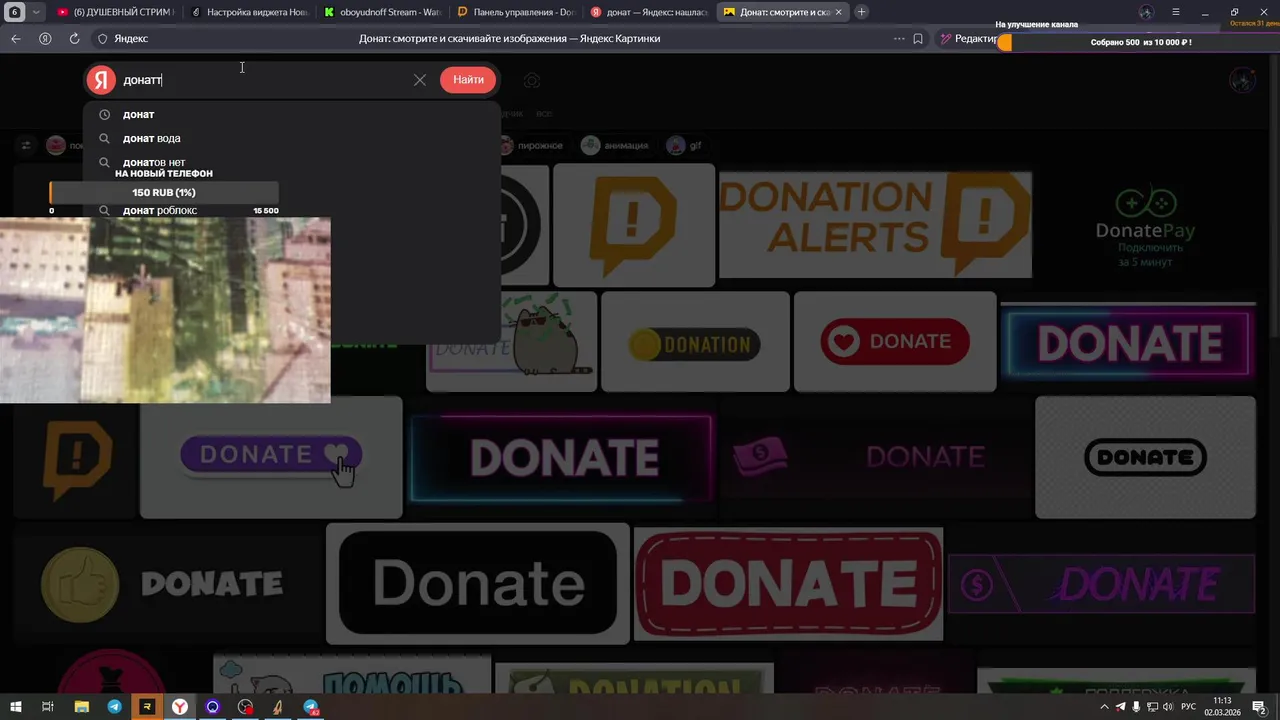The image size is (1280, 720).
Task: Click the address bar with page title
Action: 509,39
